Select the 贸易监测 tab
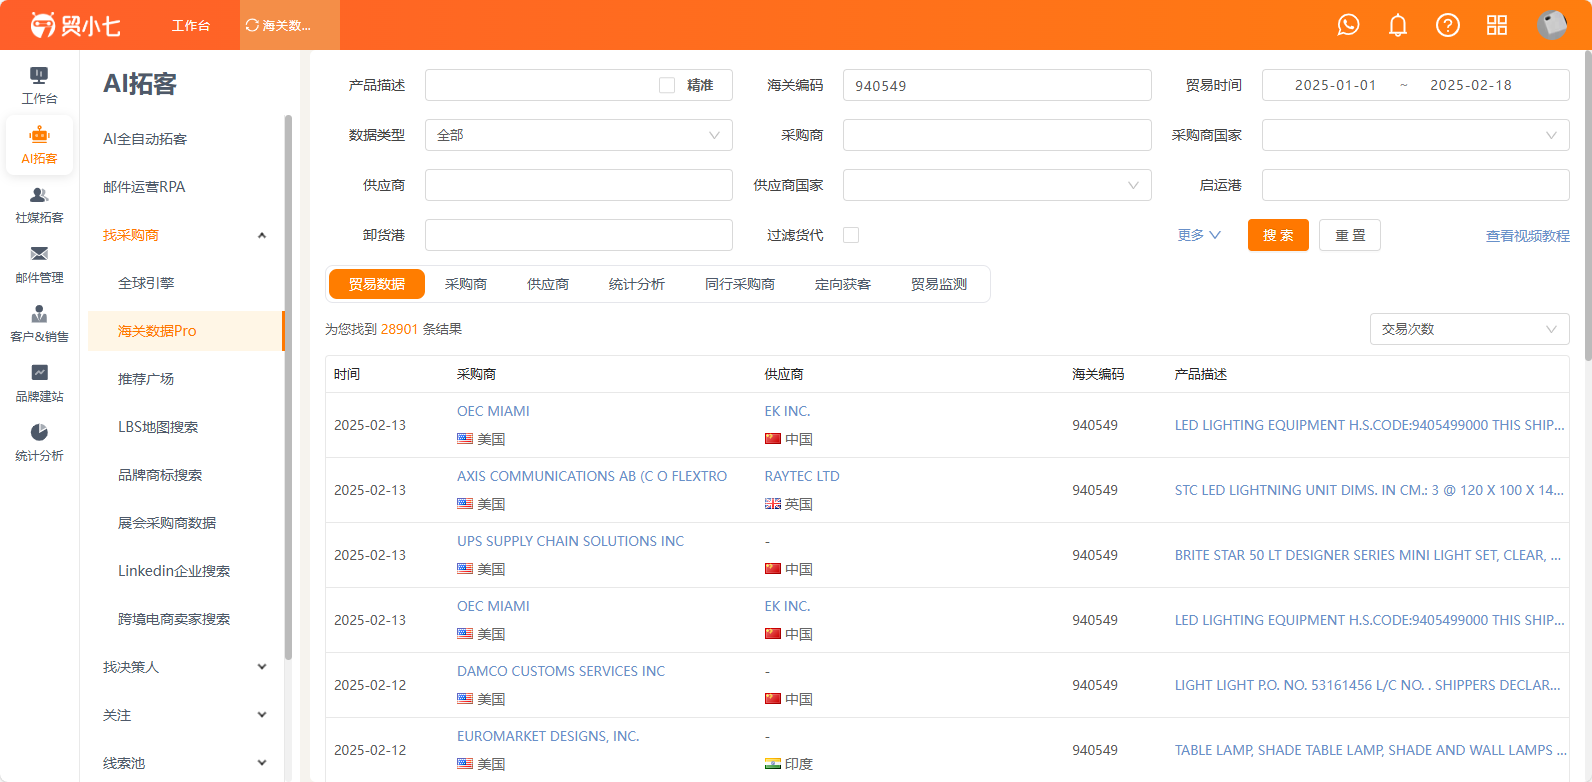This screenshot has height=782, width=1592. click(939, 284)
